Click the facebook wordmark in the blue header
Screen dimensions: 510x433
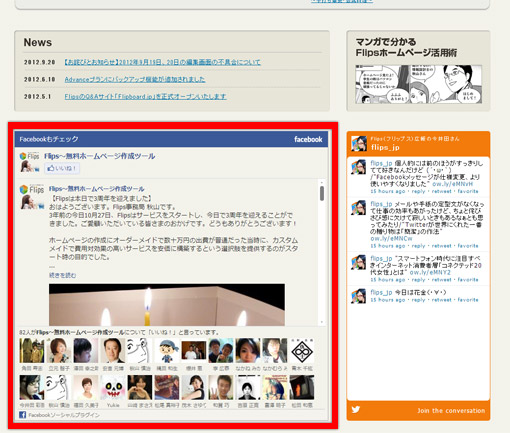308,139
